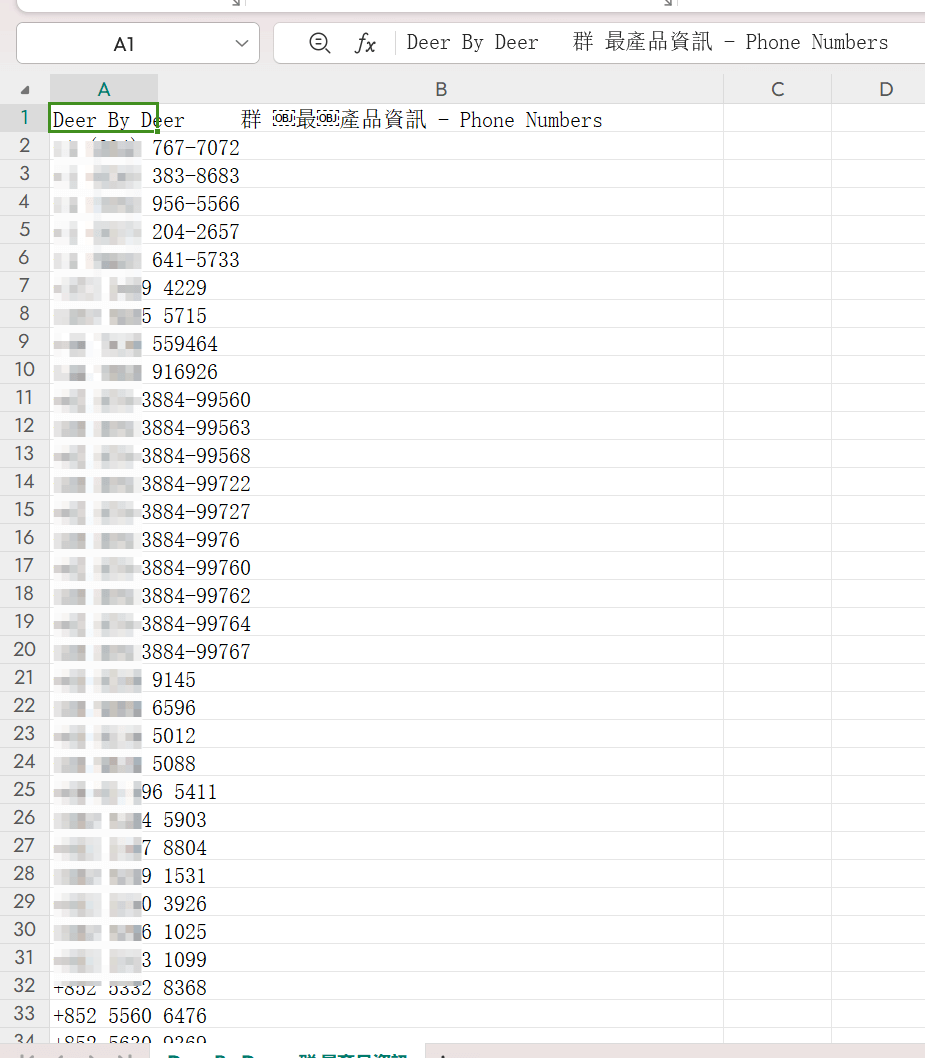Select row 5 header
Image resolution: width=925 pixels, height=1058 pixels.
(25, 229)
